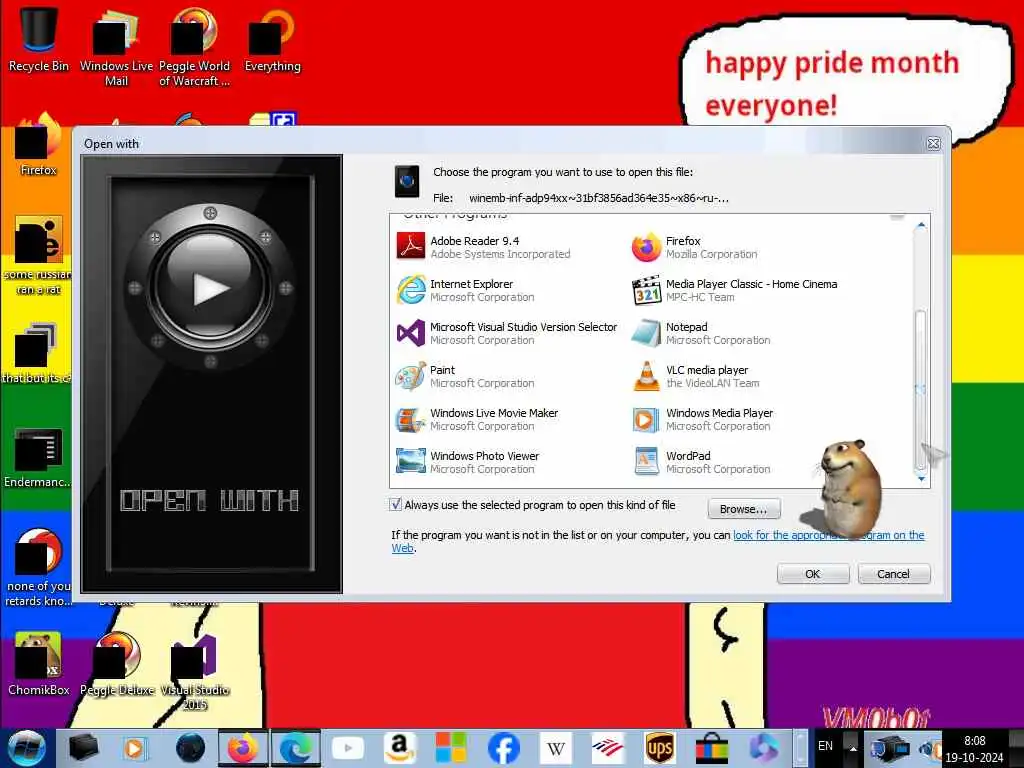Open Wikipedia taskbar shortcut
Viewport: 1024px width, 768px height.
point(556,748)
